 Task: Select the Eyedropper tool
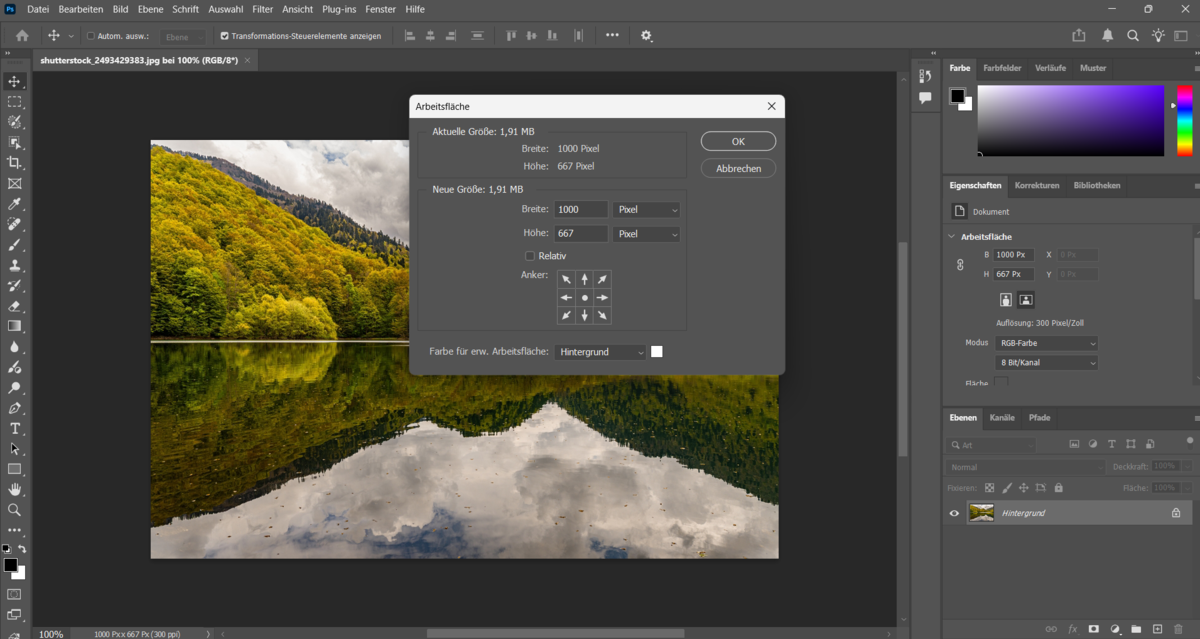[14, 204]
